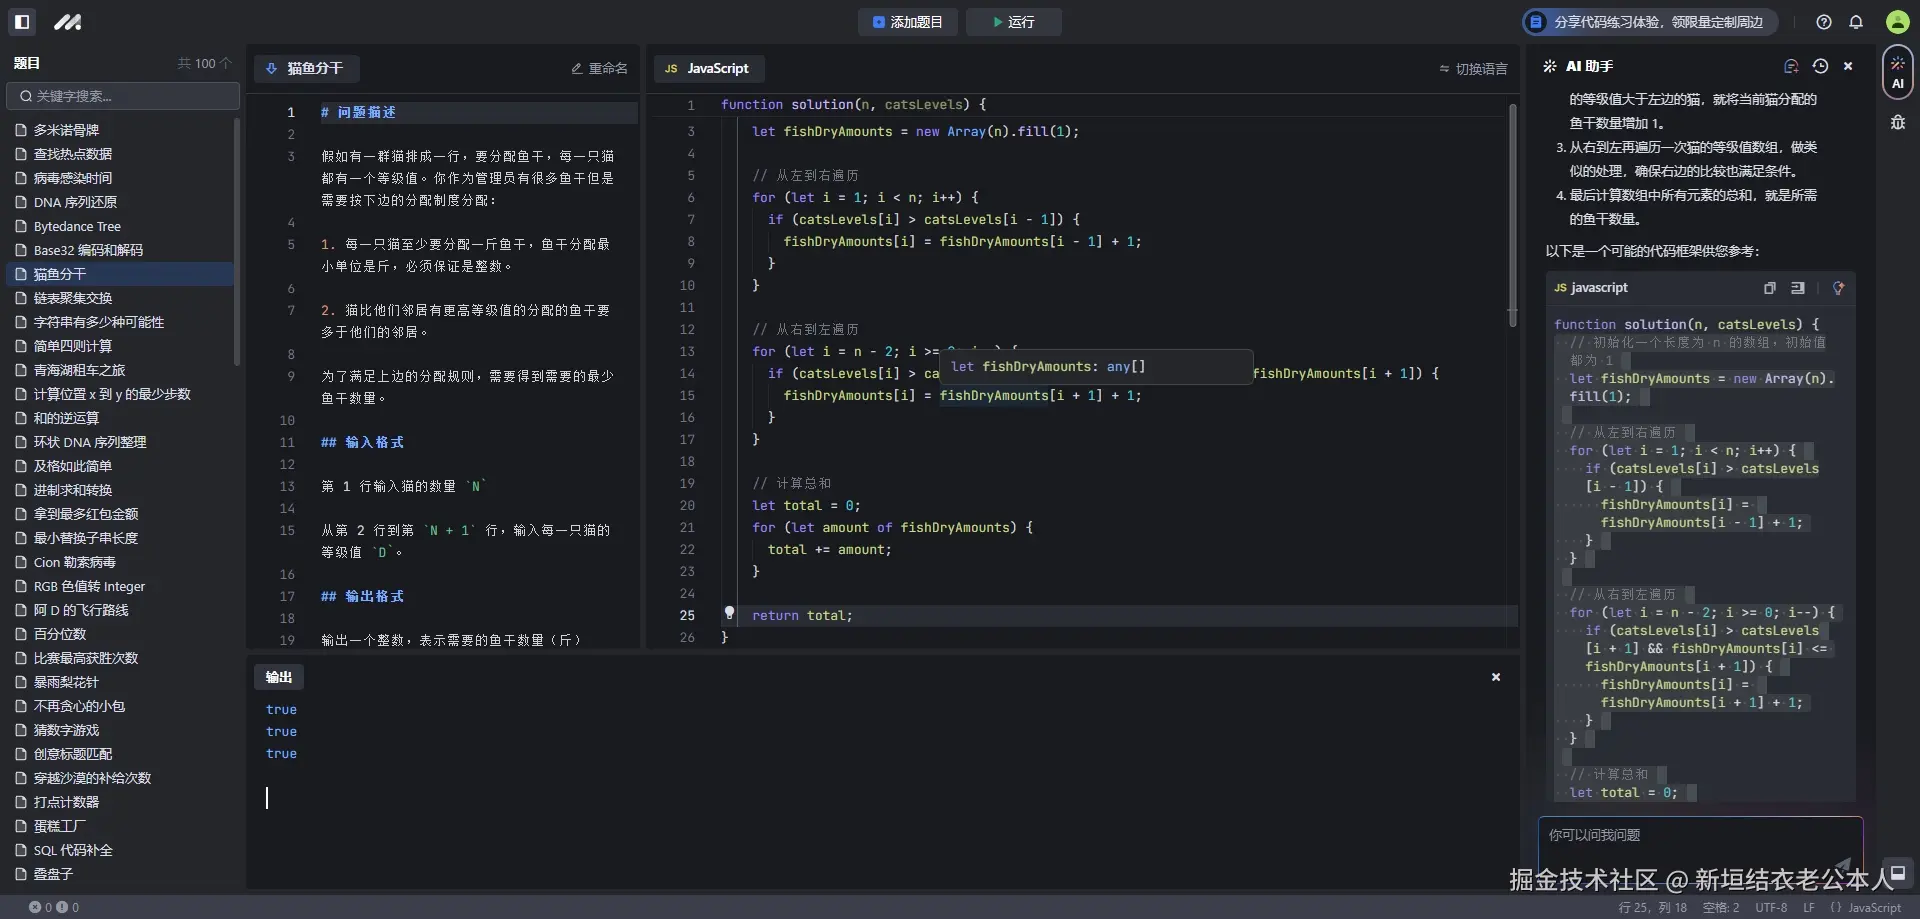Click 行 25, 列 18 cursor position status

point(1652,908)
